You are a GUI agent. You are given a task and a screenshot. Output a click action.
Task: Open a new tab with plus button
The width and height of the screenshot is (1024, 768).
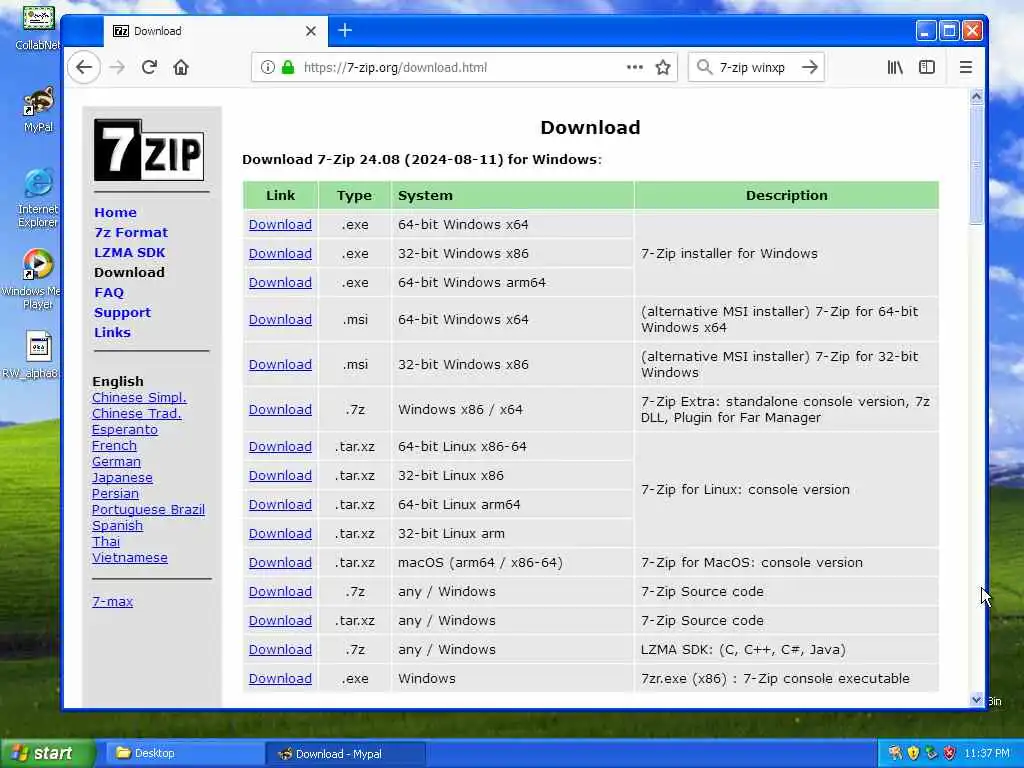(345, 31)
